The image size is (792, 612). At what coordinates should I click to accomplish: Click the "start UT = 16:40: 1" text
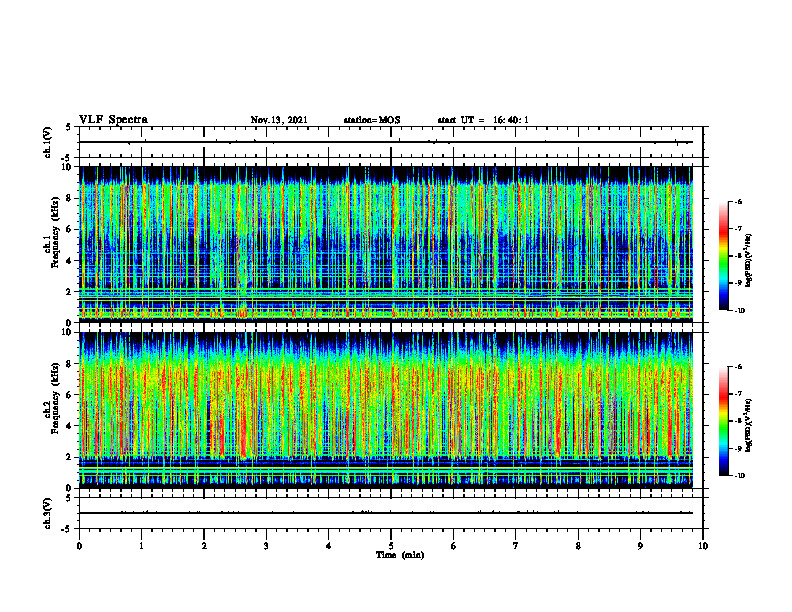point(483,120)
